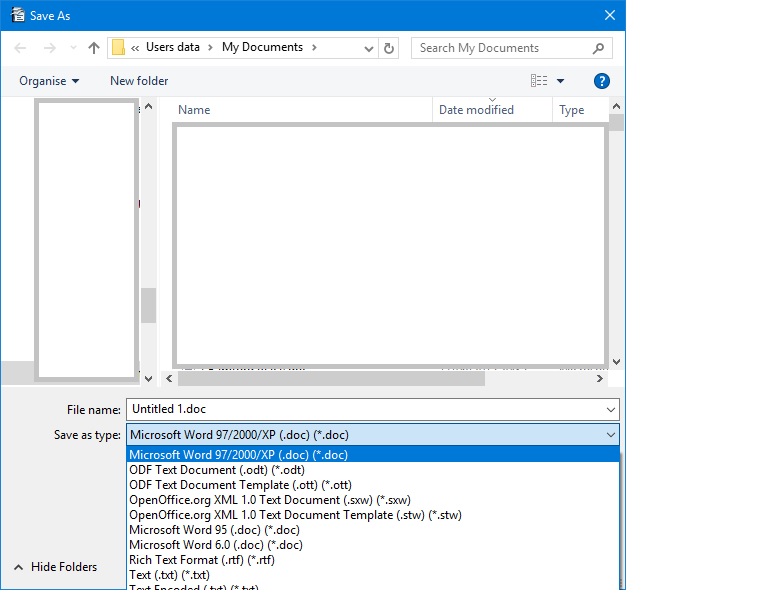Choose Rich Text Format (.rtf) option
This screenshot has height=614, width=768.
(202, 560)
